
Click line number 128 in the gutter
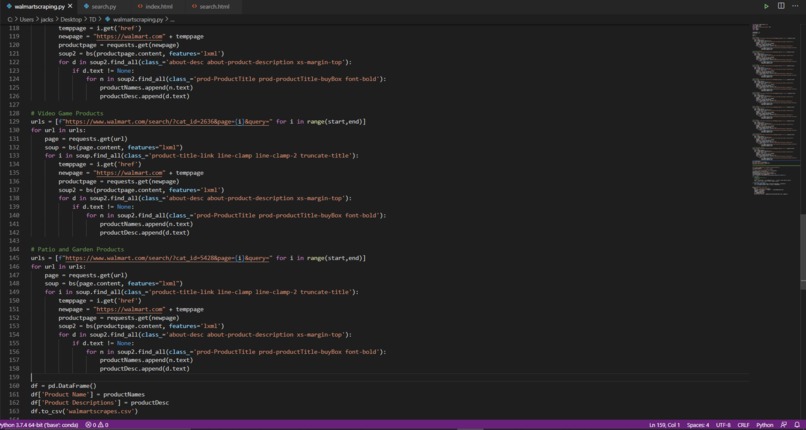pos(14,113)
